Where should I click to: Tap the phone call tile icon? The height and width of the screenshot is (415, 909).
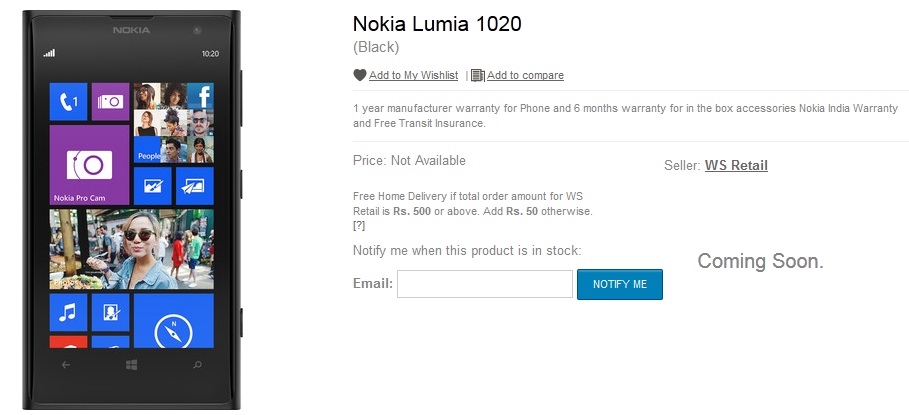coord(69,101)
